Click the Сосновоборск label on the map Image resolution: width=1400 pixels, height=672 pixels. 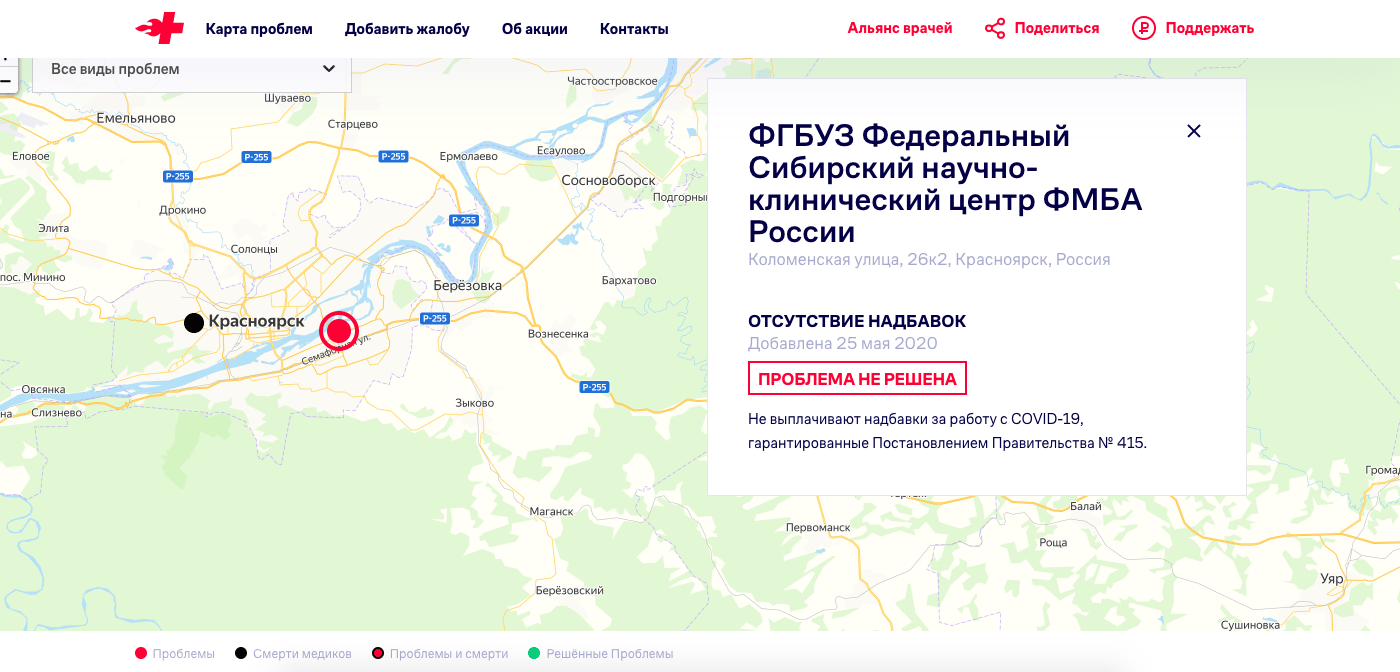[608, 180]
